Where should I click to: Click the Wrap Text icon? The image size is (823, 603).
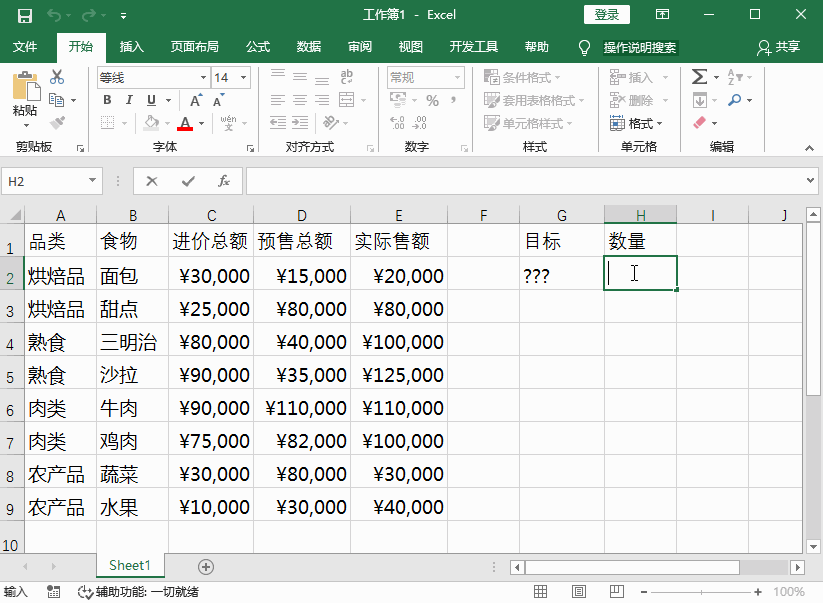[346, 77]
